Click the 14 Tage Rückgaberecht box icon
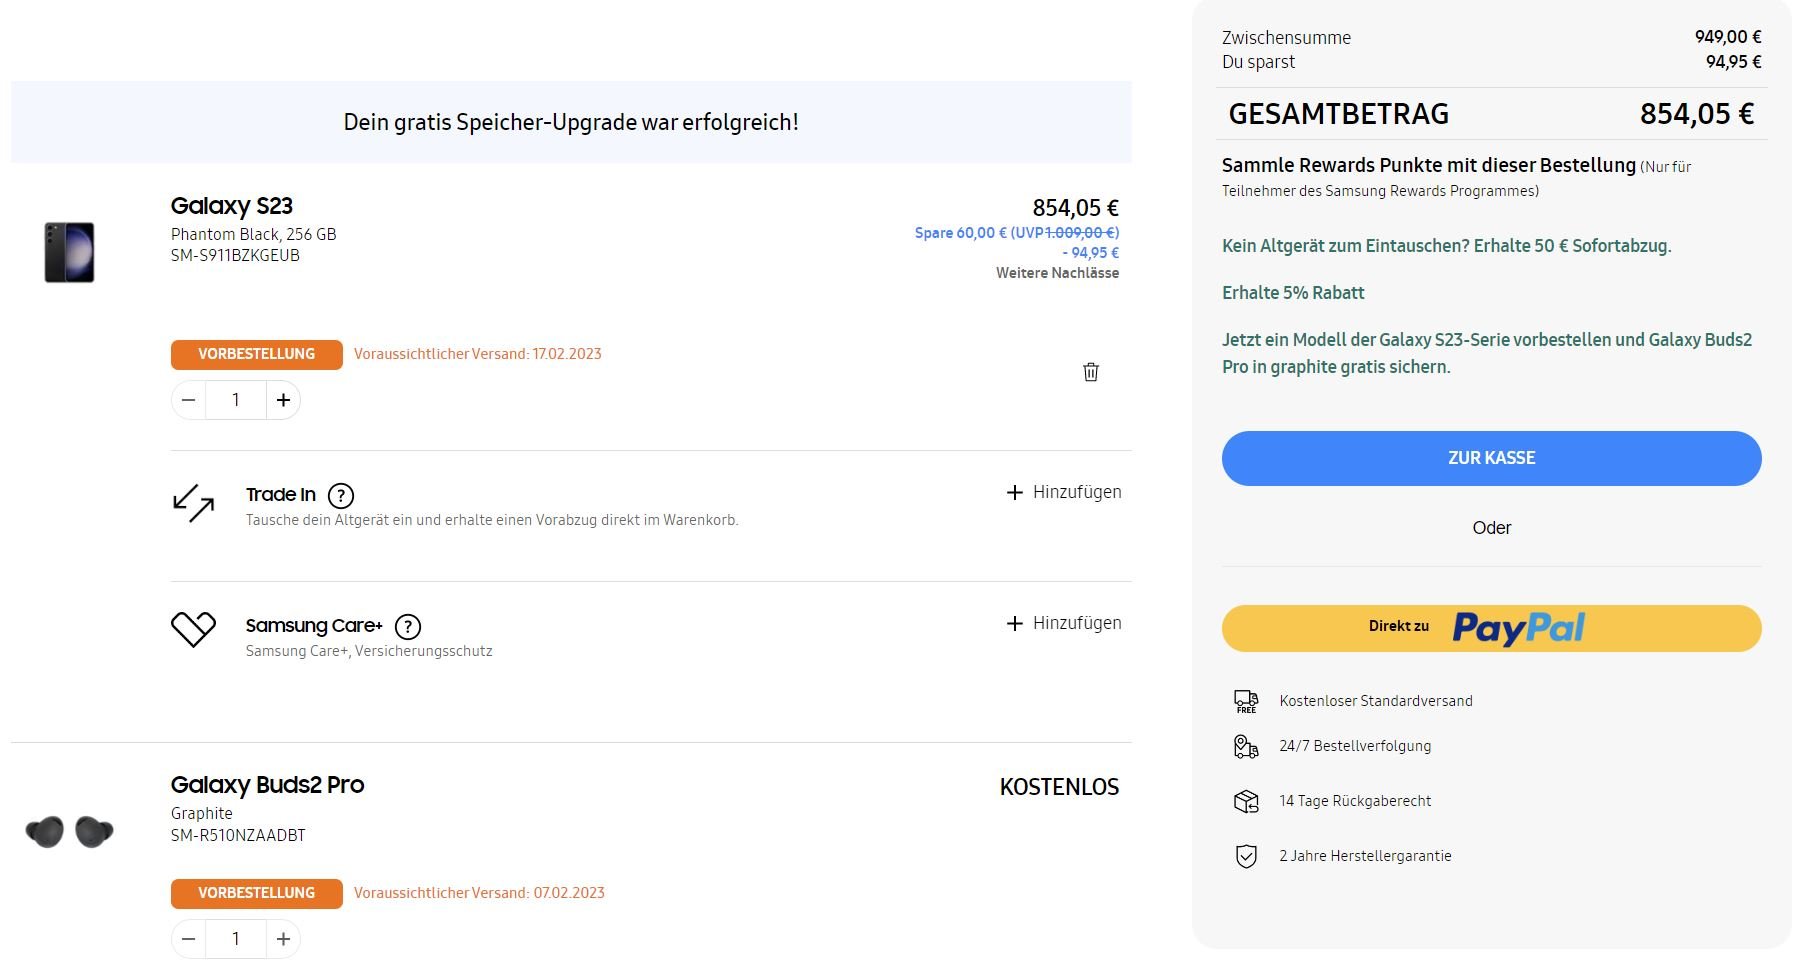Viewport: 1799px width, 964px height. click(1246, 801)
